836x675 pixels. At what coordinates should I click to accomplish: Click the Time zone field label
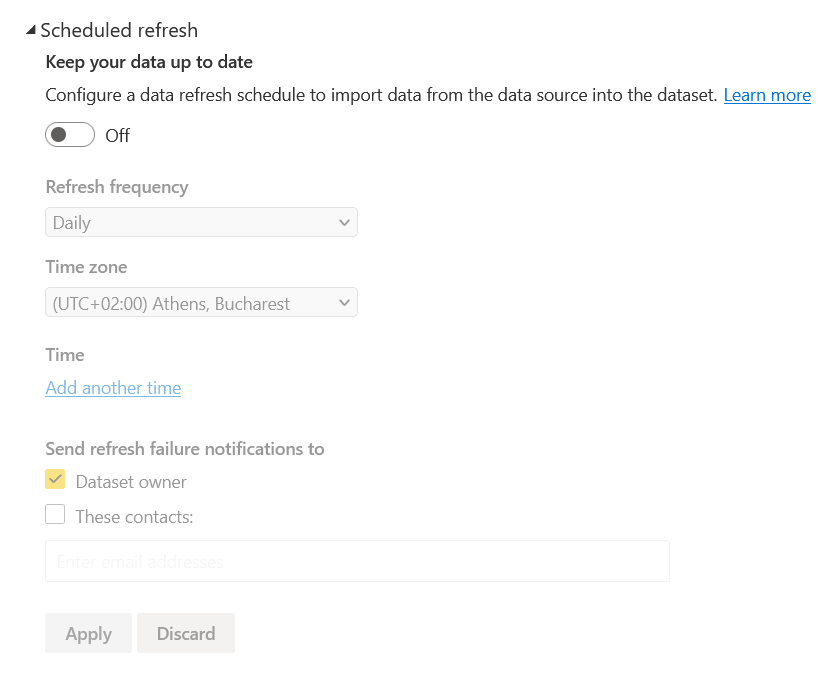coord(86,267)
